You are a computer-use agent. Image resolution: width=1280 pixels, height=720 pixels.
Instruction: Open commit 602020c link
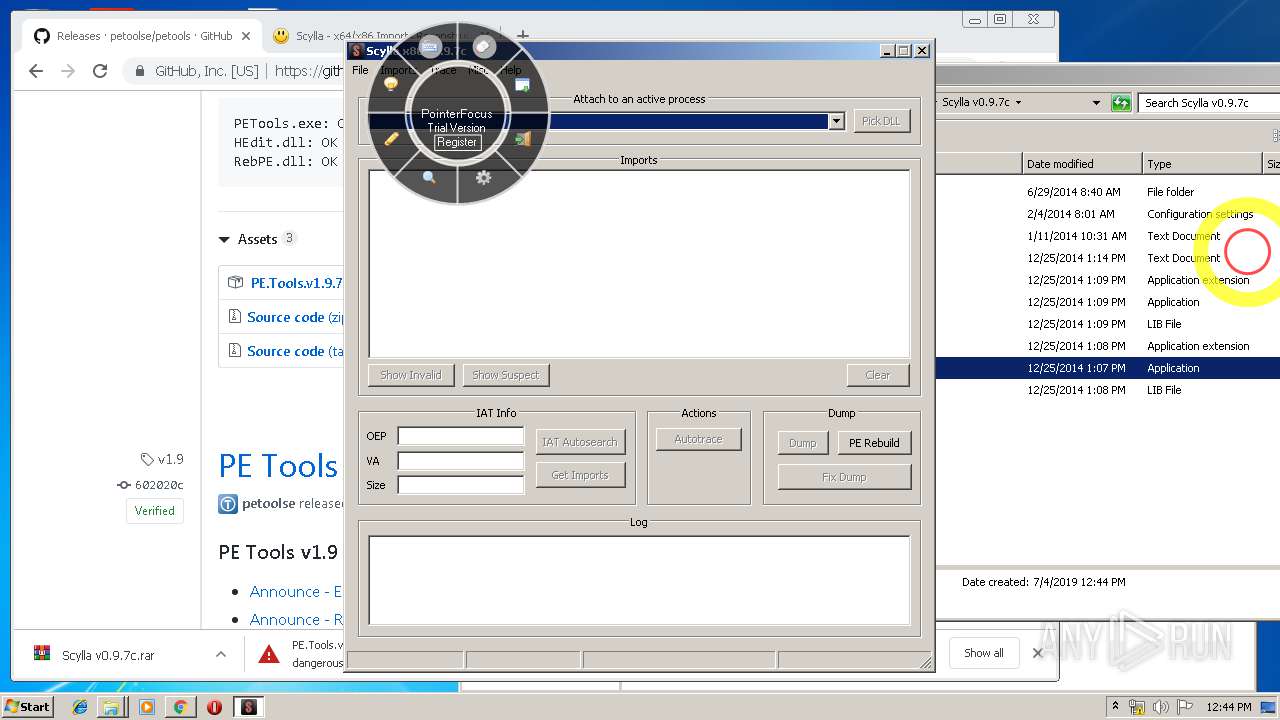tap(151, 485)
